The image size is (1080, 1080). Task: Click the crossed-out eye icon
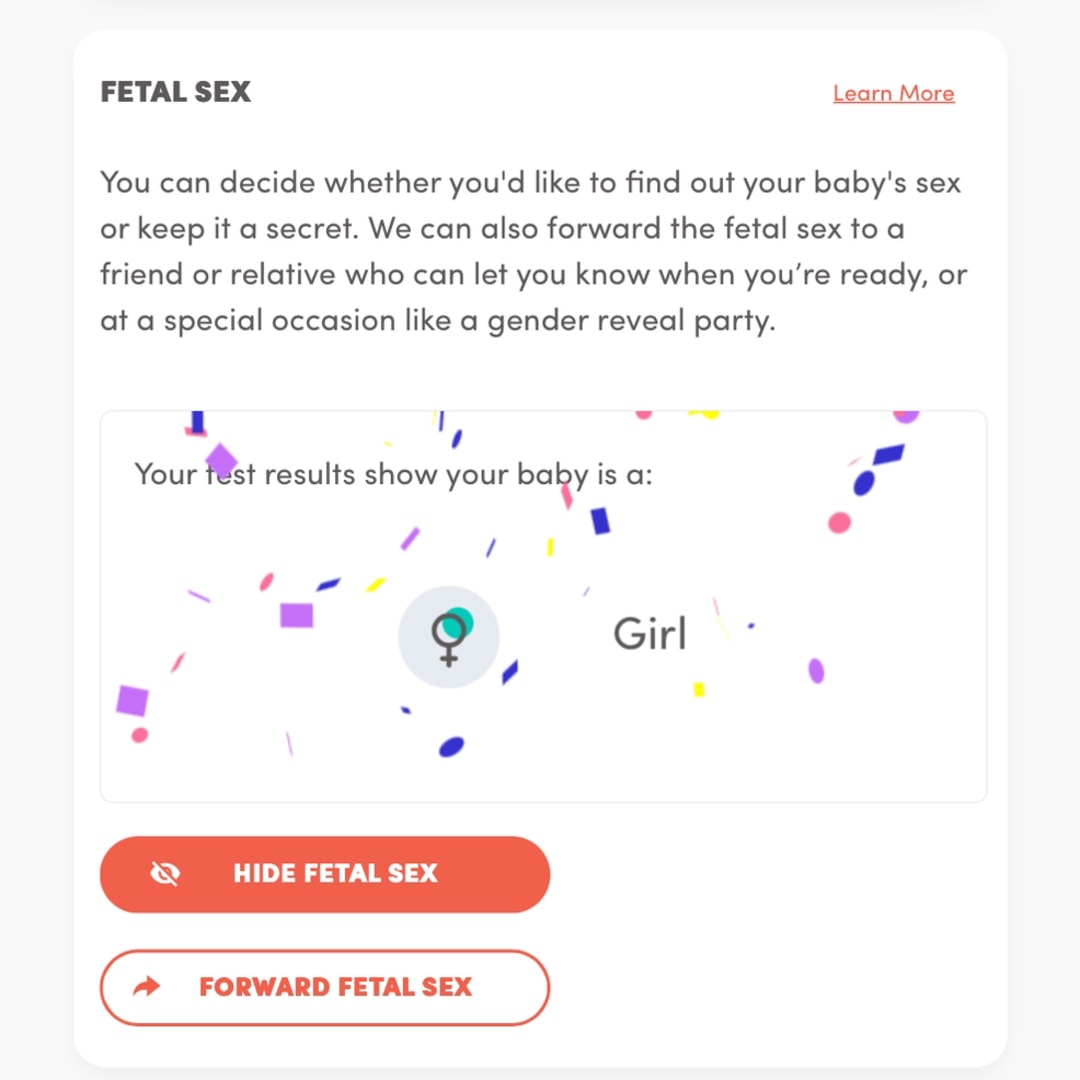[164, 874]
